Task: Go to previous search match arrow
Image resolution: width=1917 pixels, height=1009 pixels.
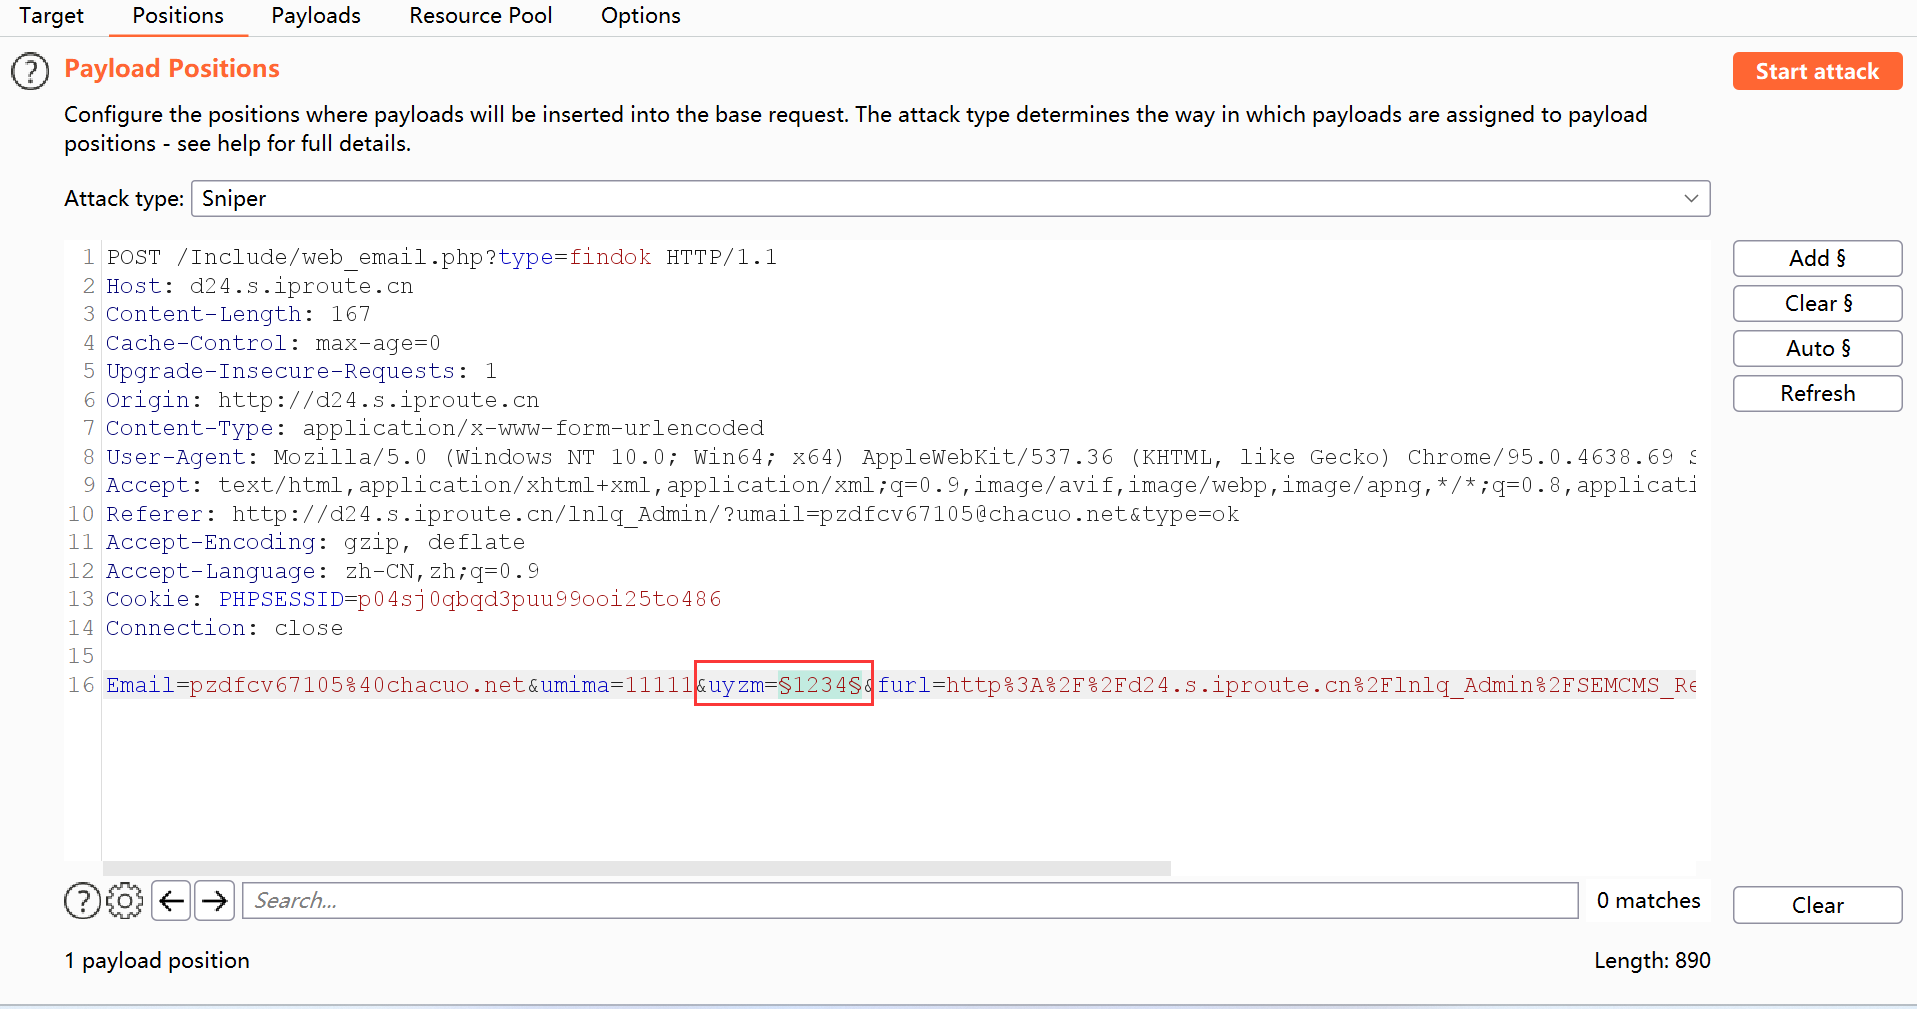Action: click(172, 901)
